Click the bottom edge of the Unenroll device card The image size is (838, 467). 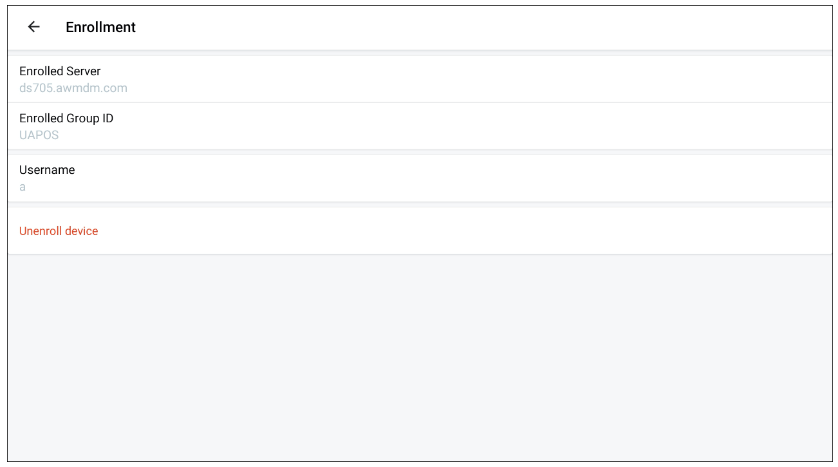(420, 253)
